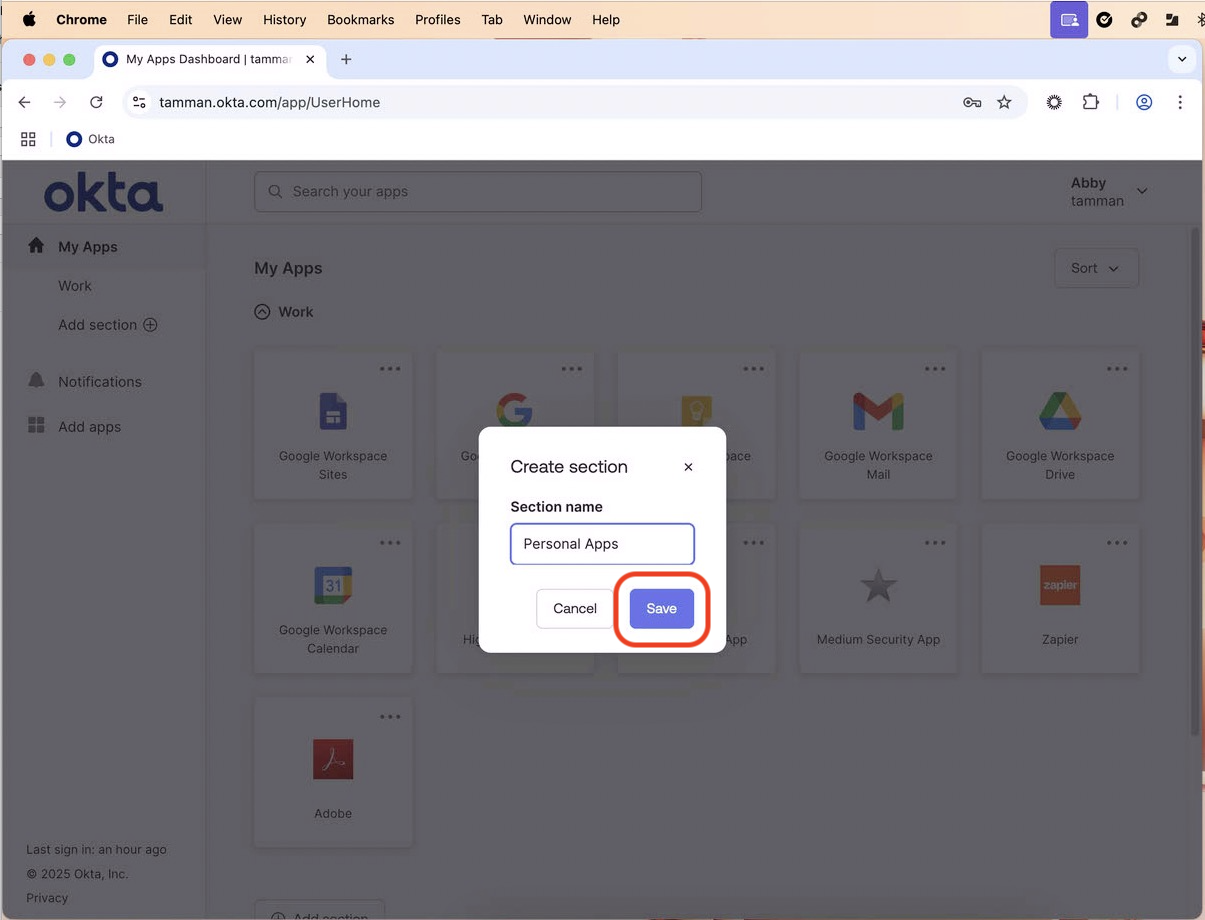Go back with the browser back arrow
Screen dimensions: 1205x920
click(25, 102)
